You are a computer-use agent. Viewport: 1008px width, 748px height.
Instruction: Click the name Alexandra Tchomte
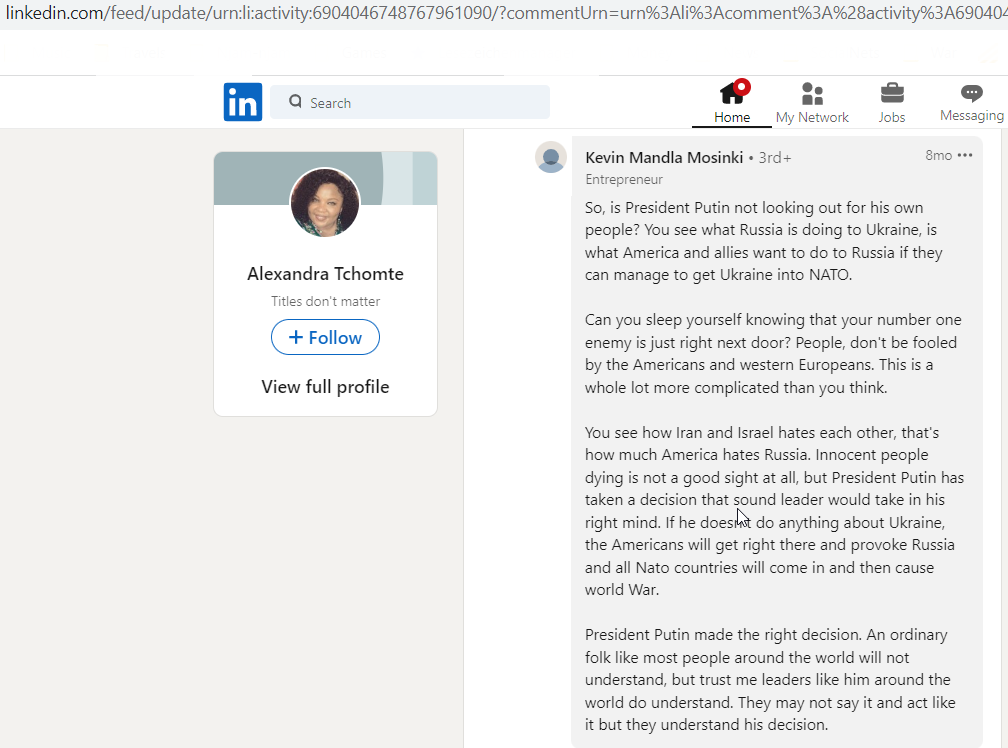point(325,274)
